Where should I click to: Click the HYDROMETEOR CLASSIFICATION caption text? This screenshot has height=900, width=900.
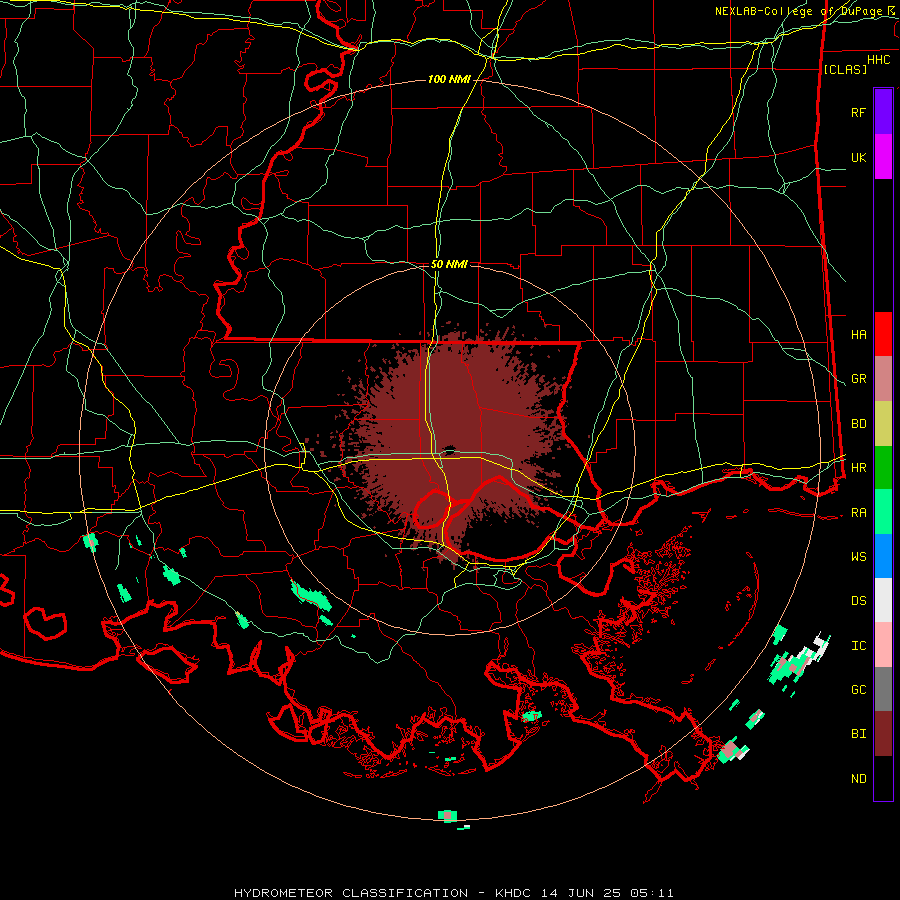351,893
